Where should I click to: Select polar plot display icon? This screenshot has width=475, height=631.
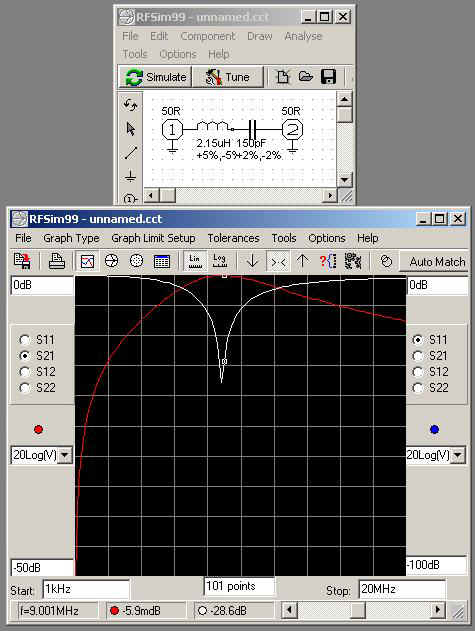136,261
